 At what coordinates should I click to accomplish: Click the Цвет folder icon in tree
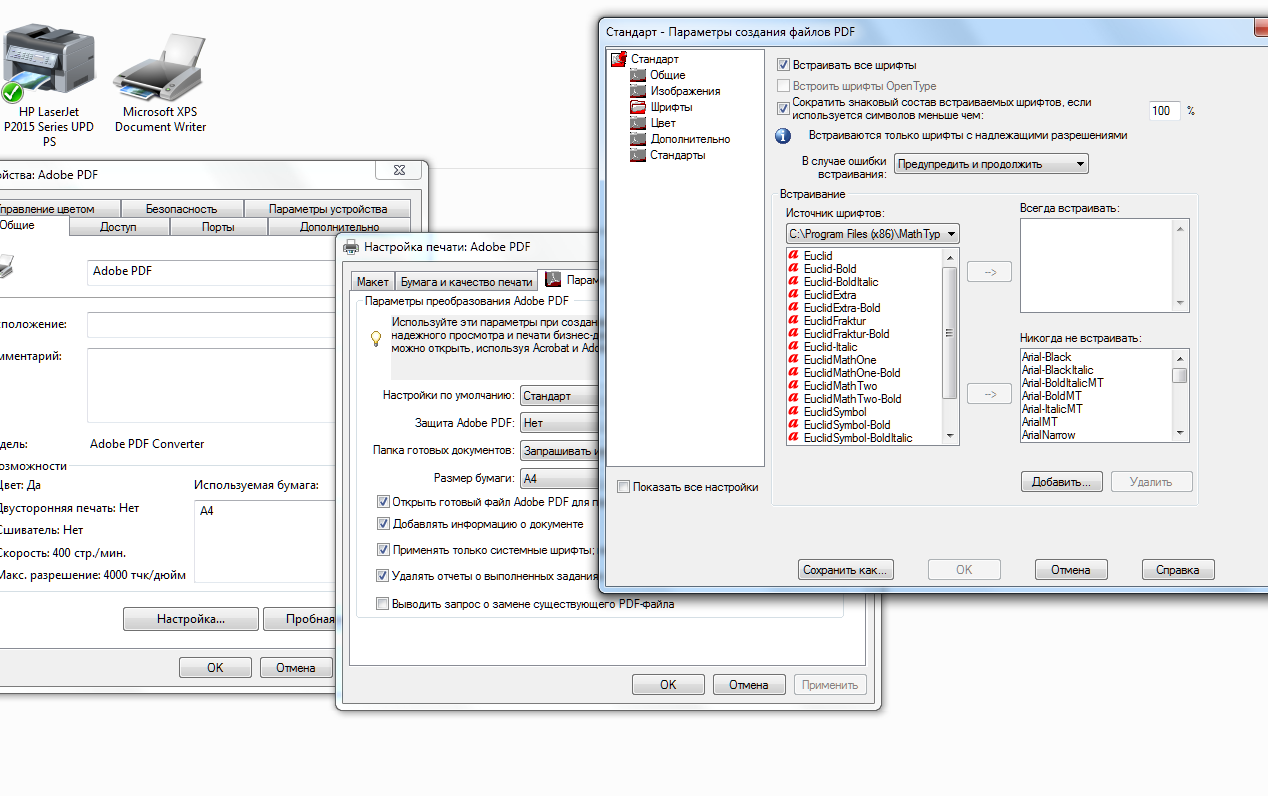point(638,123)
